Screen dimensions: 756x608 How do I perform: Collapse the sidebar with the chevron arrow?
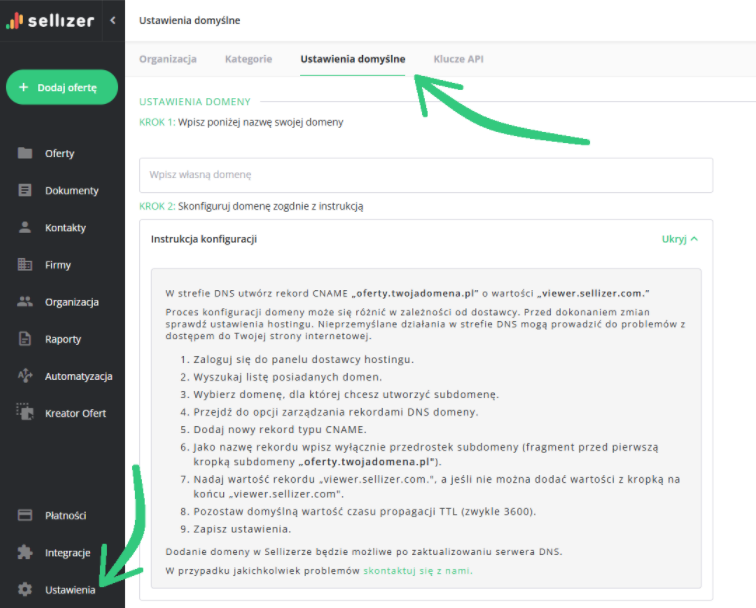coord(112,20)
